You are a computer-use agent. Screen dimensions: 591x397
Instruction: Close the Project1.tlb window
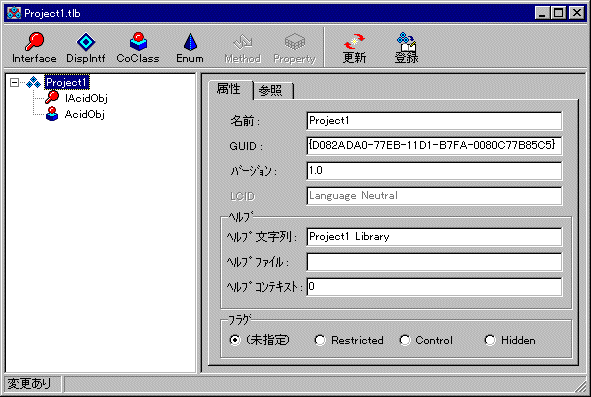coord(577,13)
